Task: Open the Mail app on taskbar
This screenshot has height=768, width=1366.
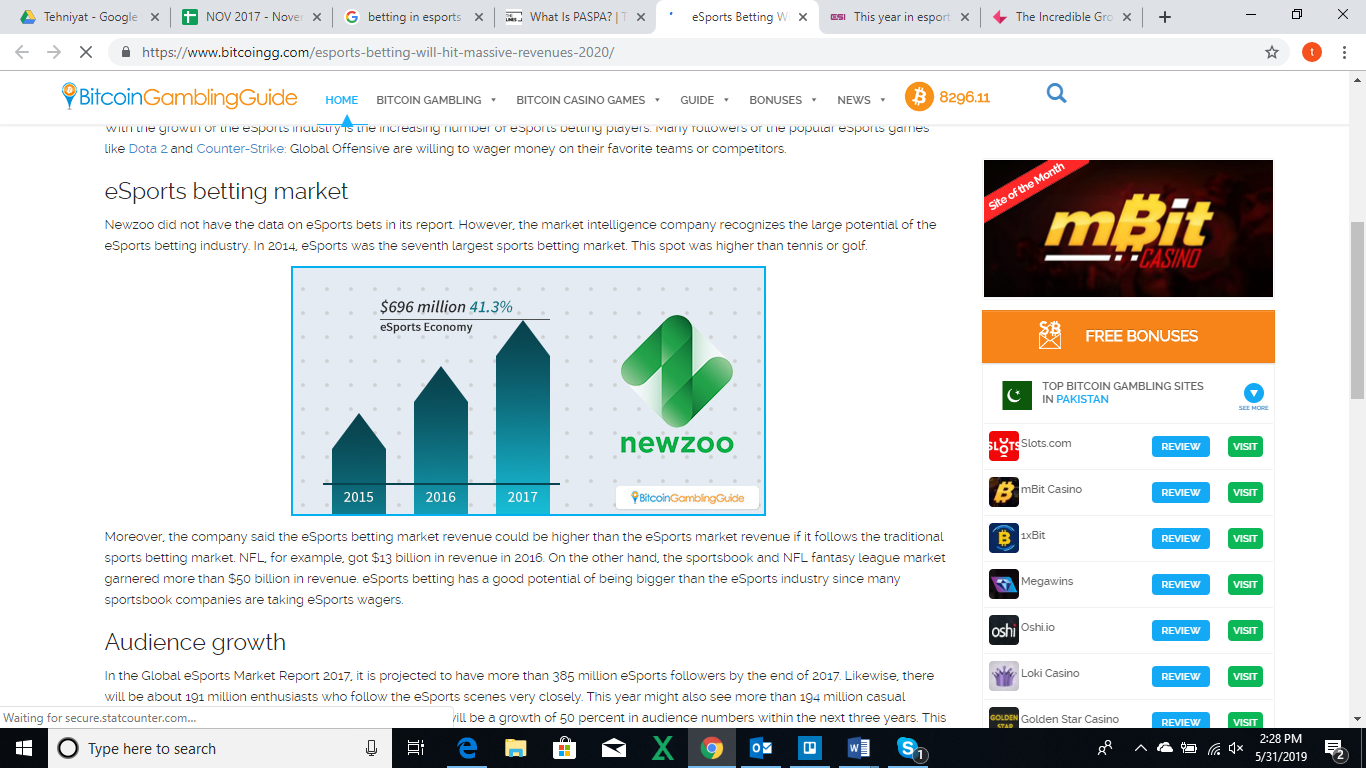Action: pos(613,748)
